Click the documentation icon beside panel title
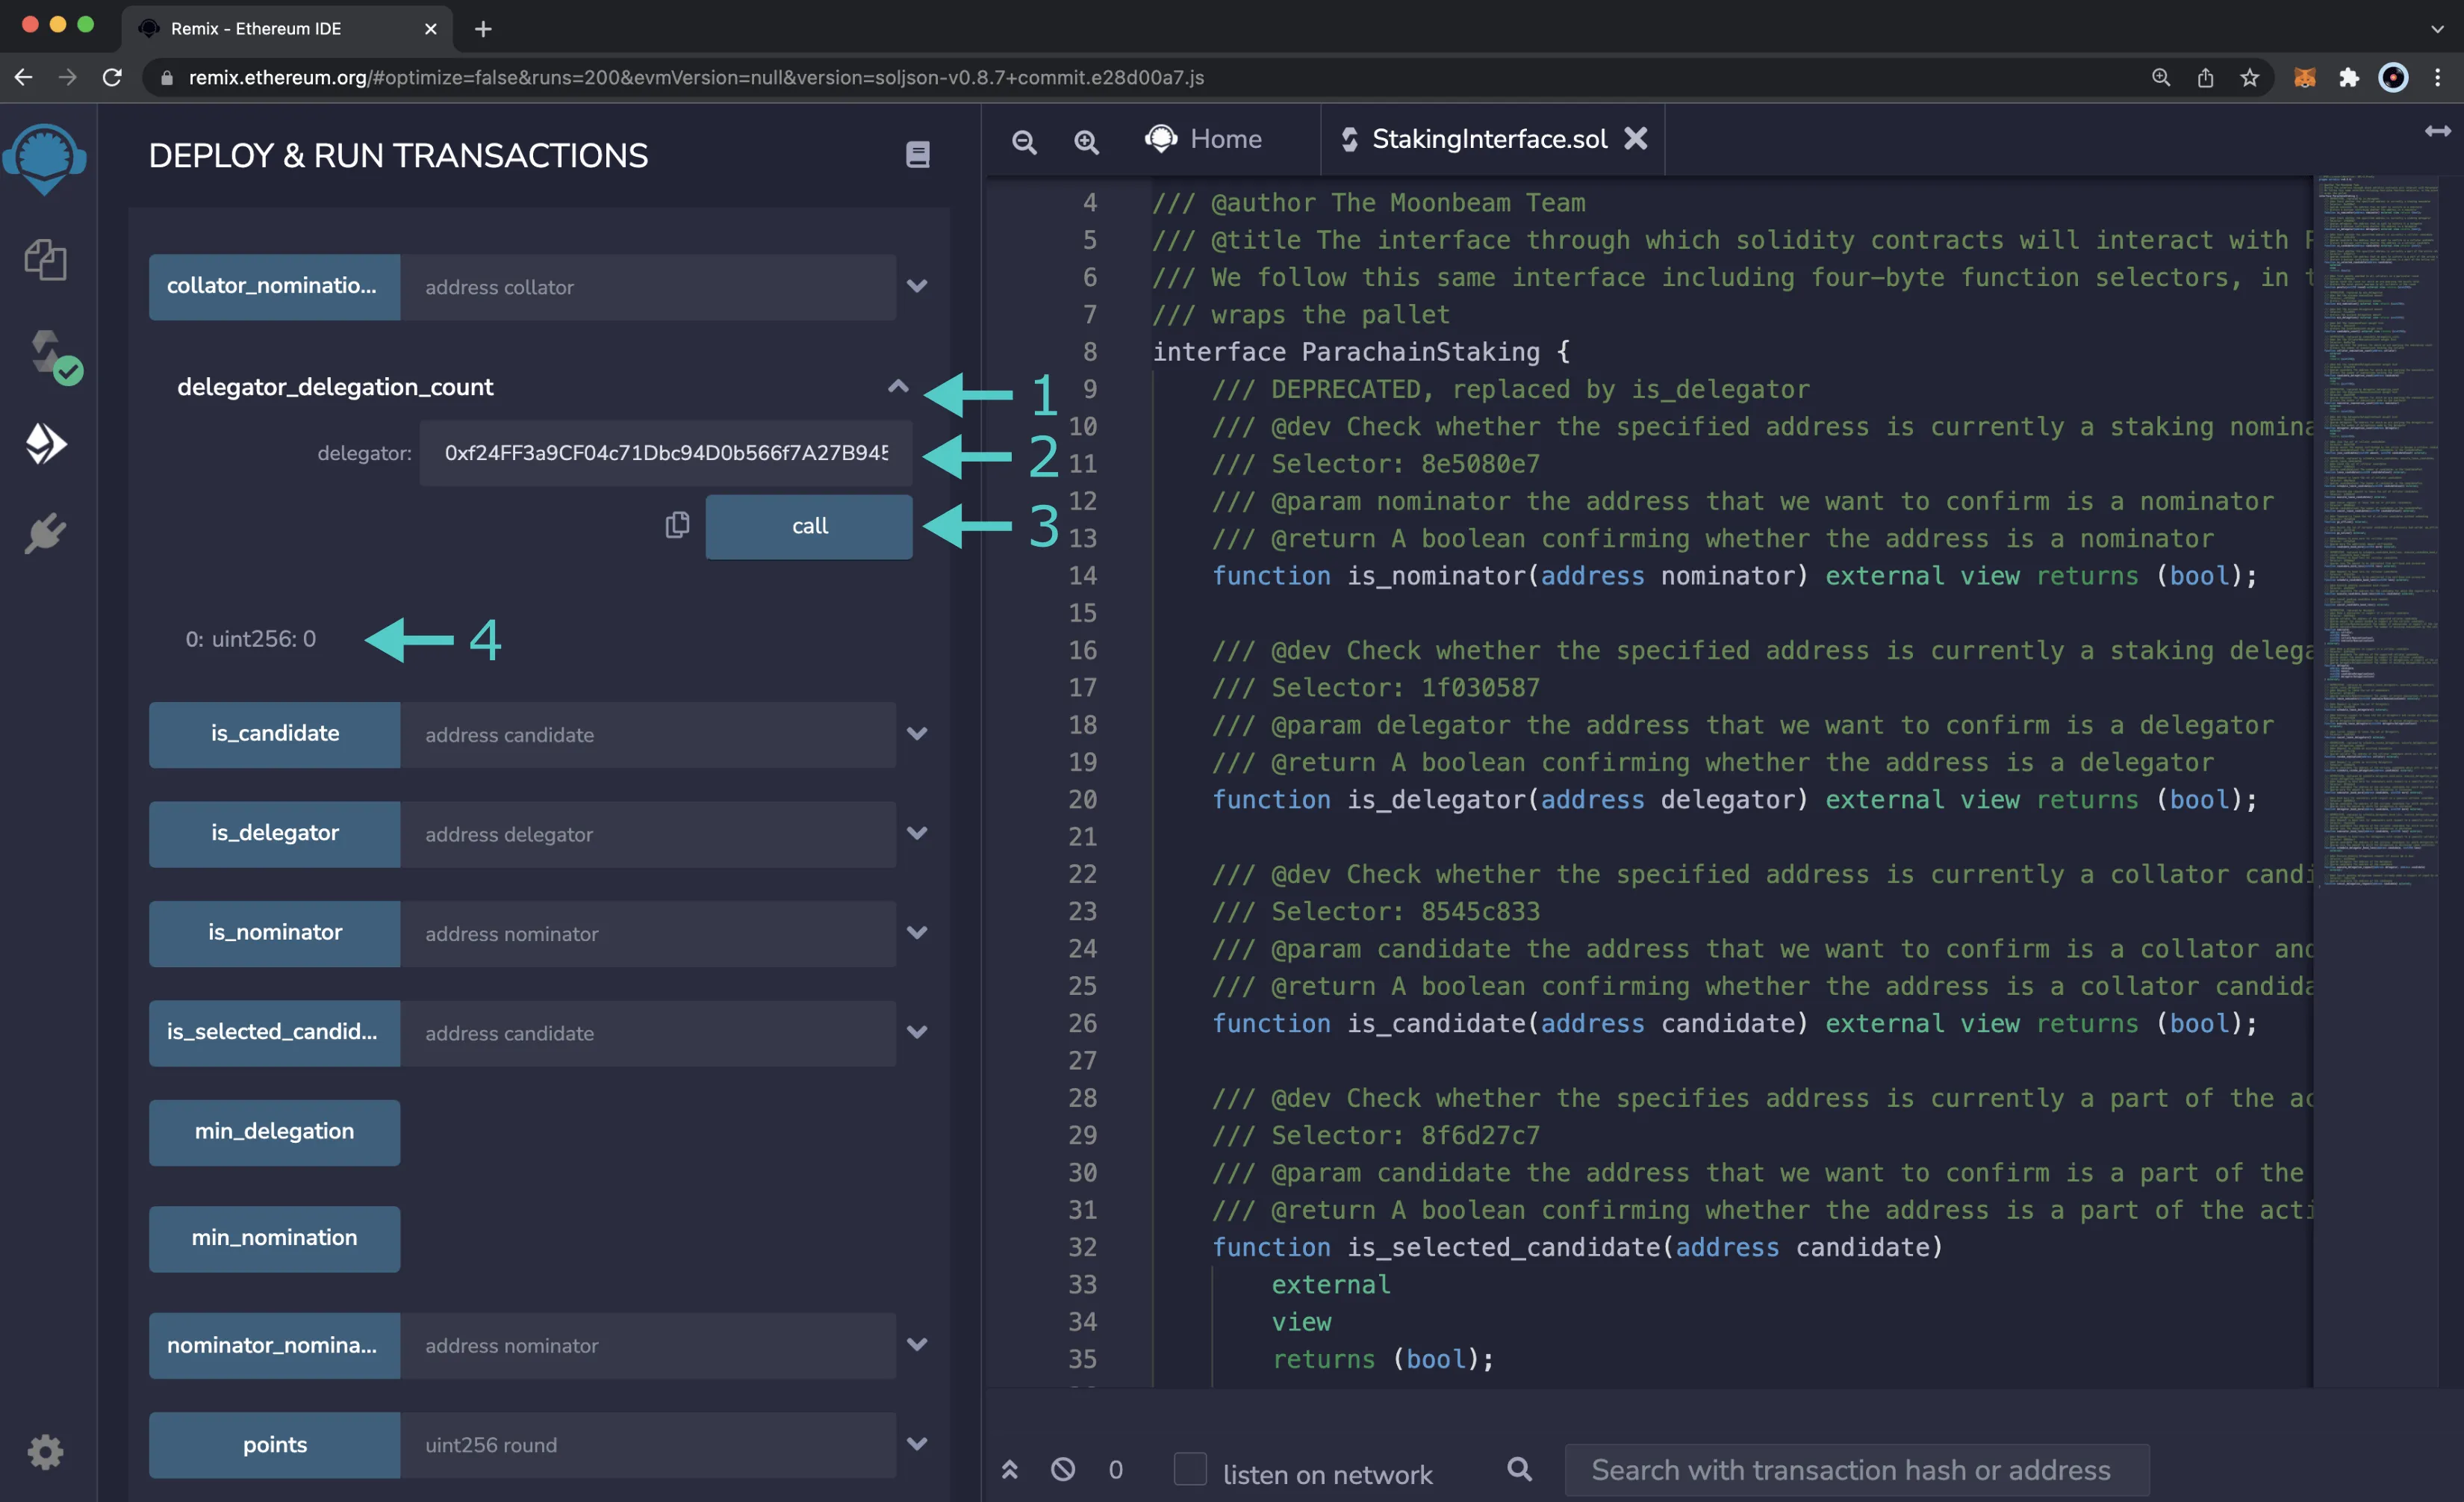2464x1502 pixels. coord(917,155)
